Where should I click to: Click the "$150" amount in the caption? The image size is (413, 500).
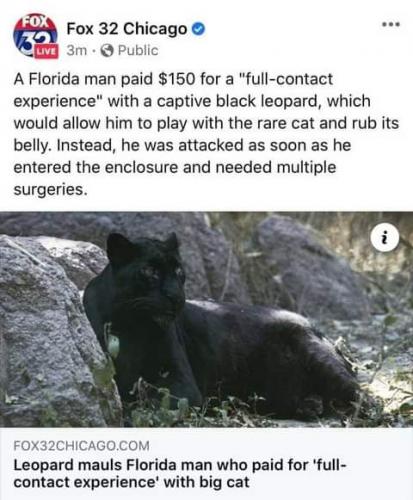pos(176,79)
